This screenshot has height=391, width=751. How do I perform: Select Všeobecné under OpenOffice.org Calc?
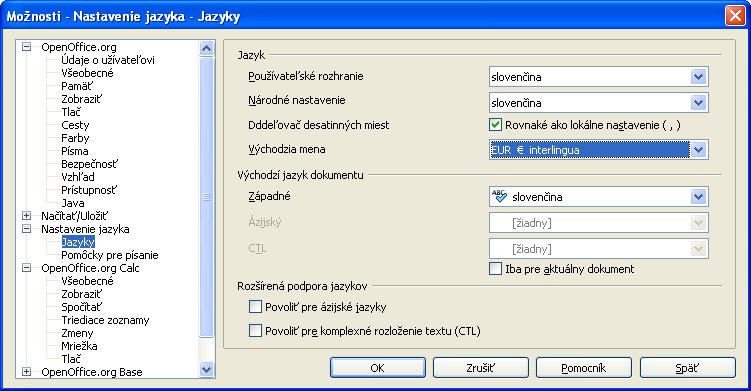pyautogui.click(x=87, y=281)
